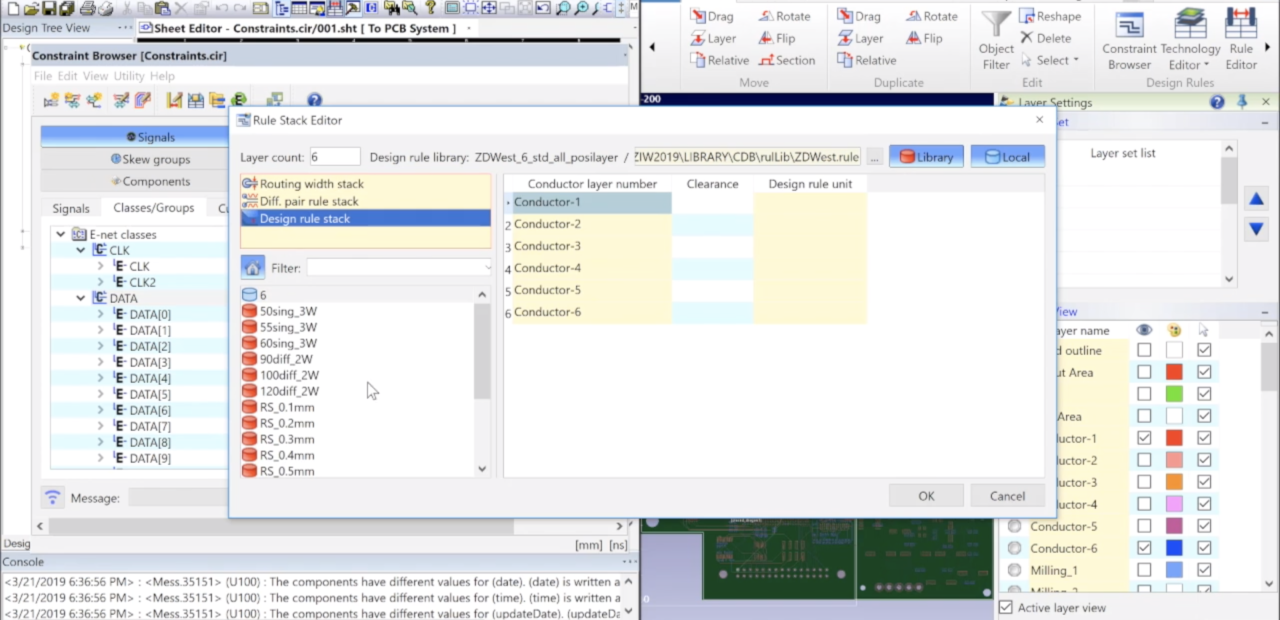Click the Layer count input field

(334, 157)
